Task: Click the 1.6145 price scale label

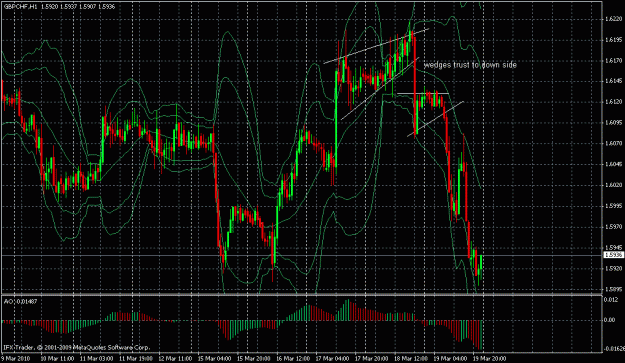Action: coord(613,81)
